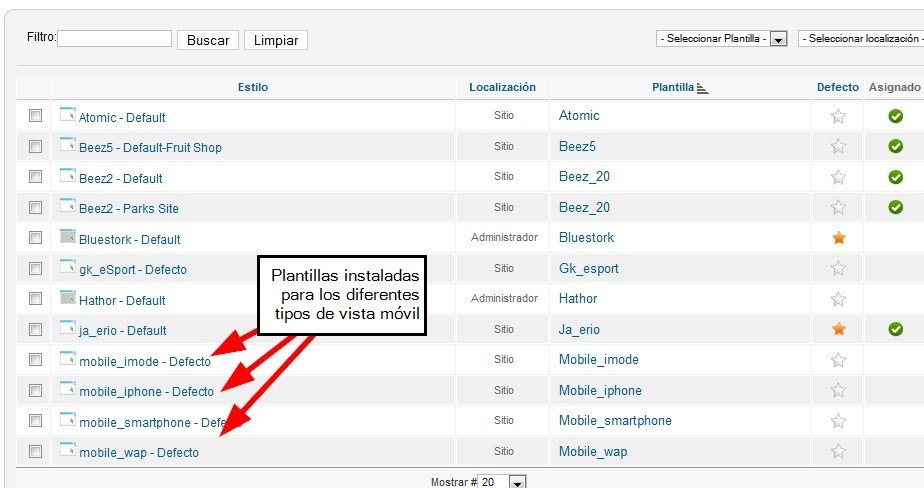Click preview icon beside Atomic - Default
The width and height of the screenshot is (924, 488).
[x=68, y=114]
